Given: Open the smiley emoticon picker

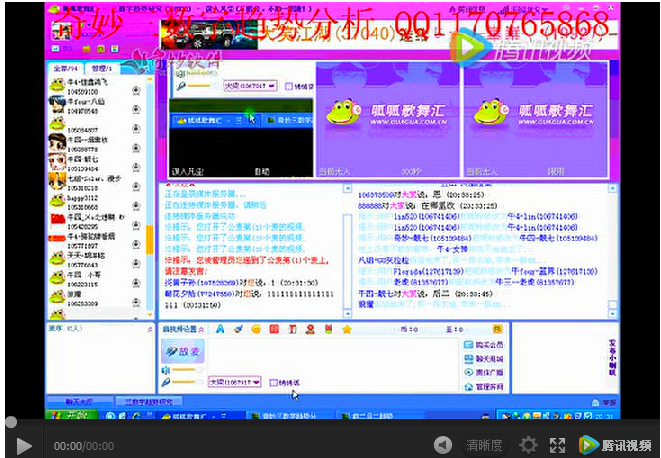Looking at the screenshot, I should (256, 328).
